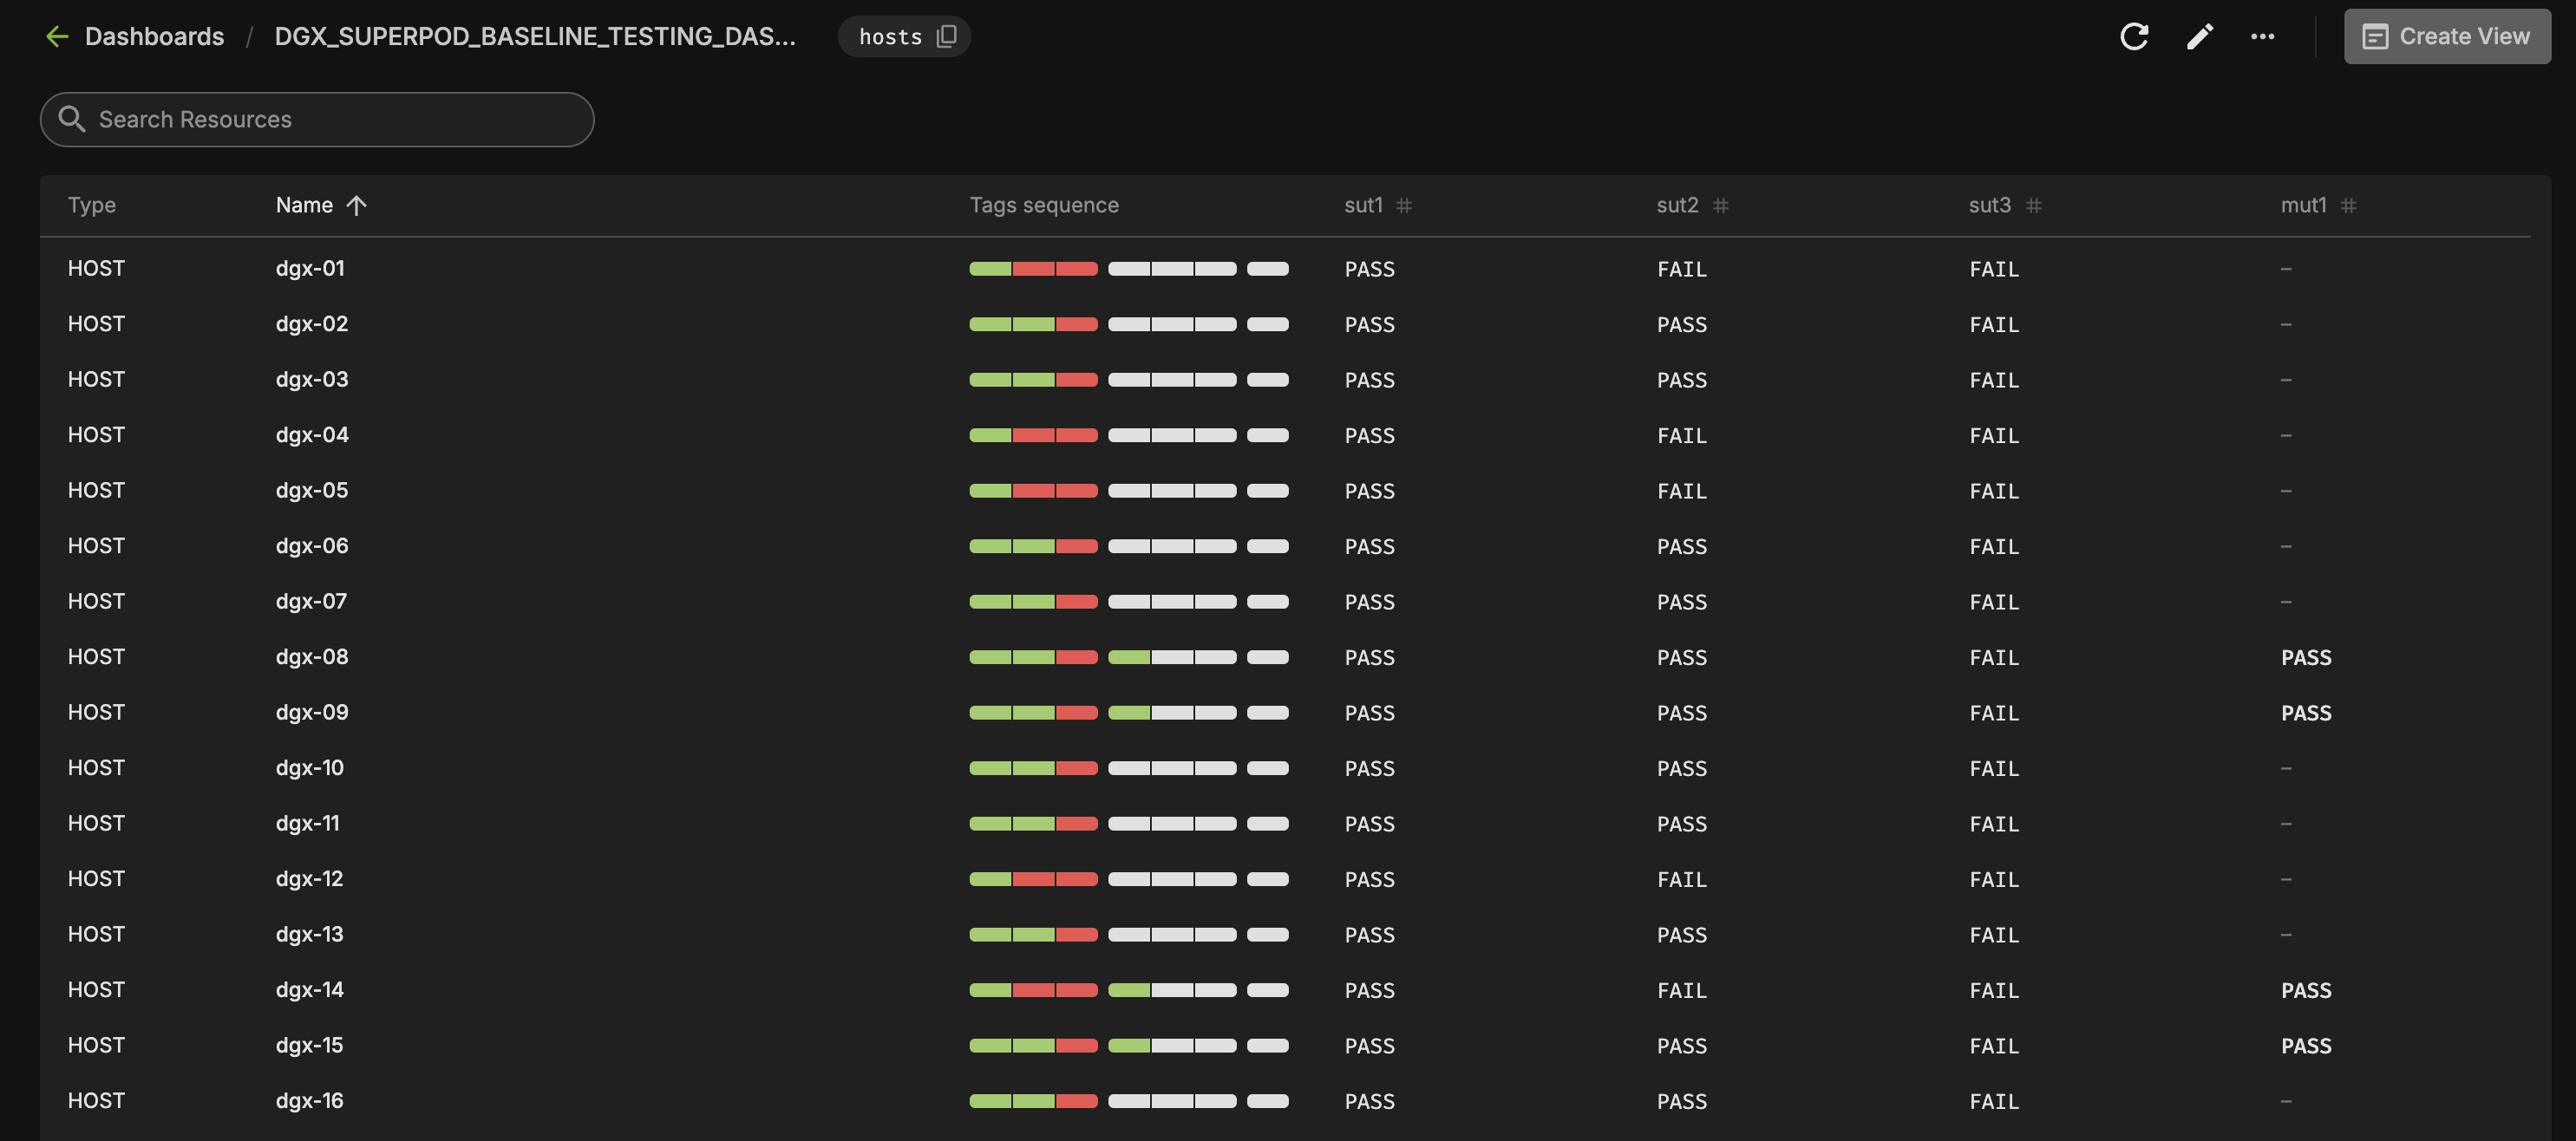Copy the hosts tag icon

click(x=946, y=37)
